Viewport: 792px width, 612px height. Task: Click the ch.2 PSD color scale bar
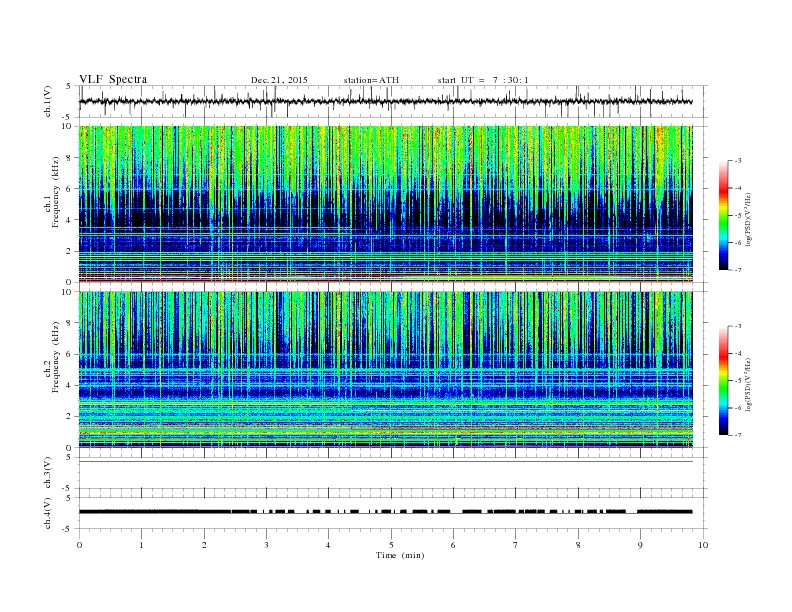pos(724,380)
